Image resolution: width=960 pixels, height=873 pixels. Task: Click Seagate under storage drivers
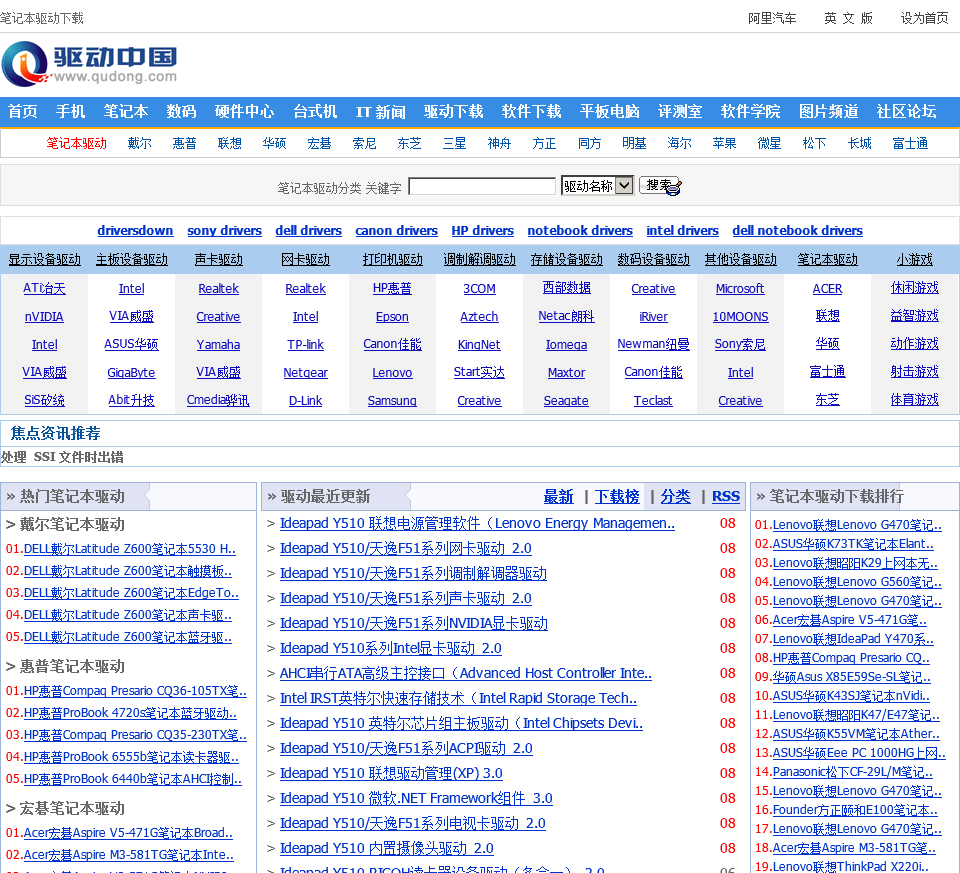tap(566, 401)
